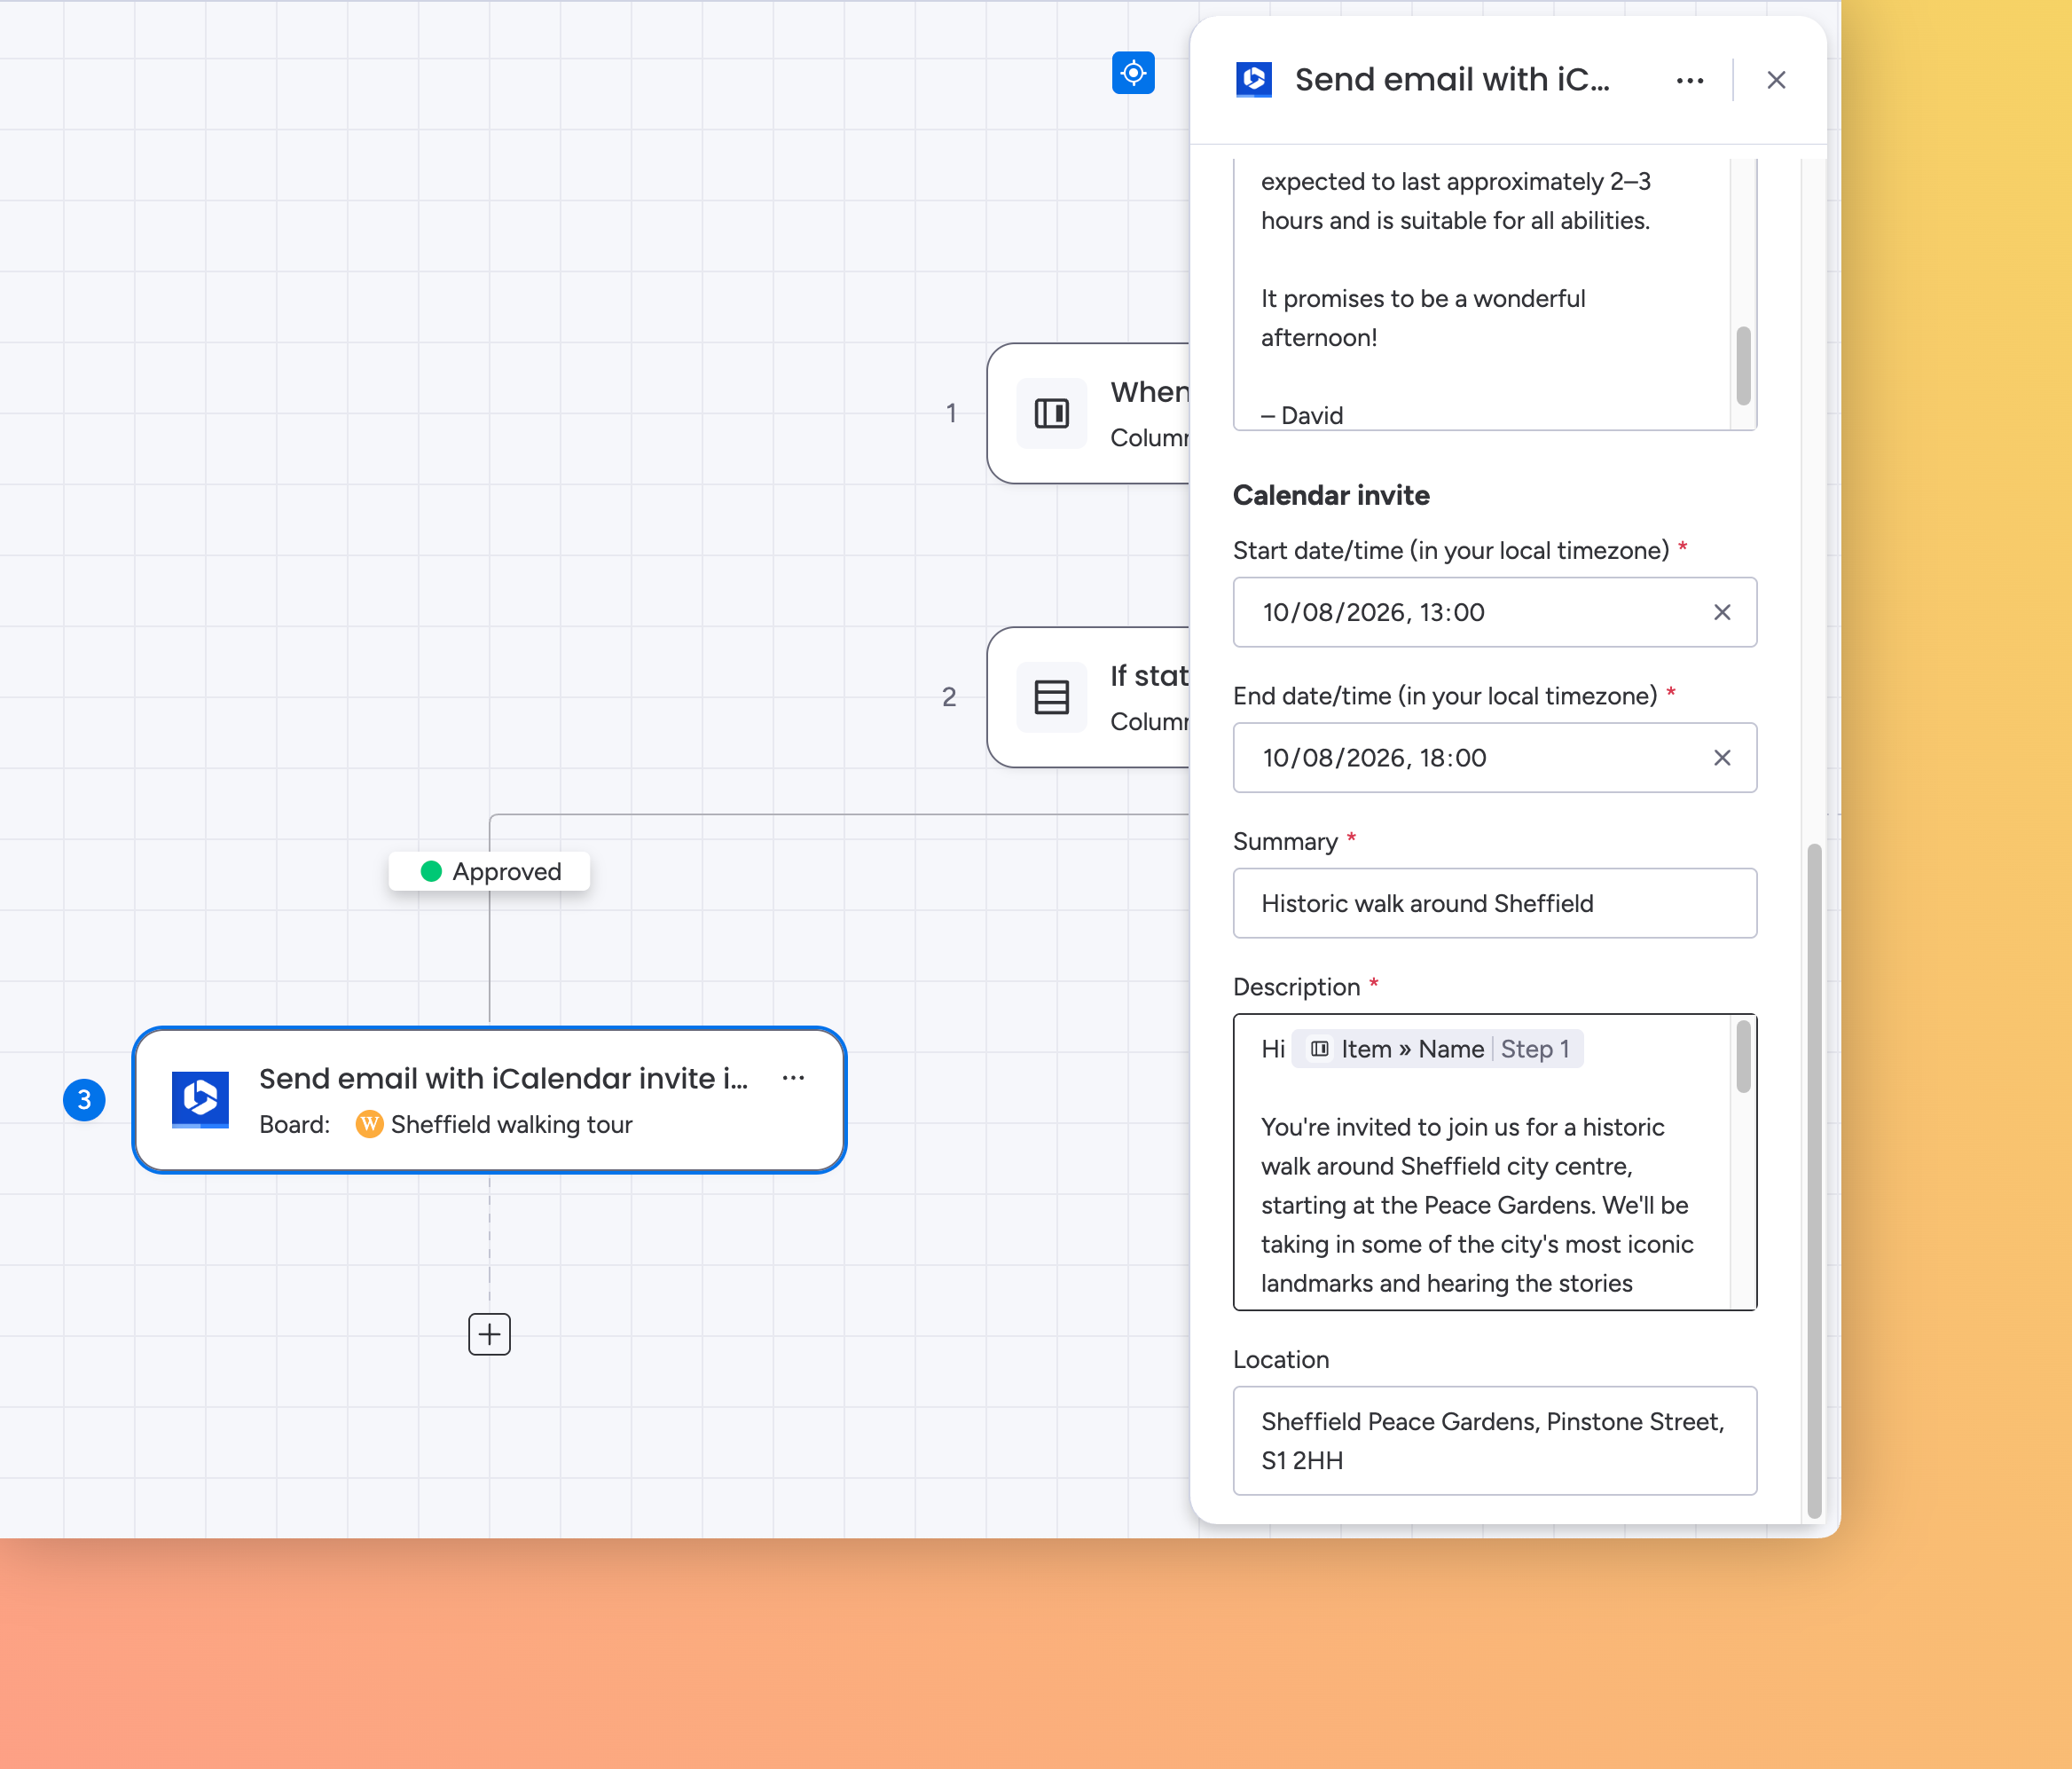
Task: Select the Send email with iCalendar step card
Action: 489,1100
